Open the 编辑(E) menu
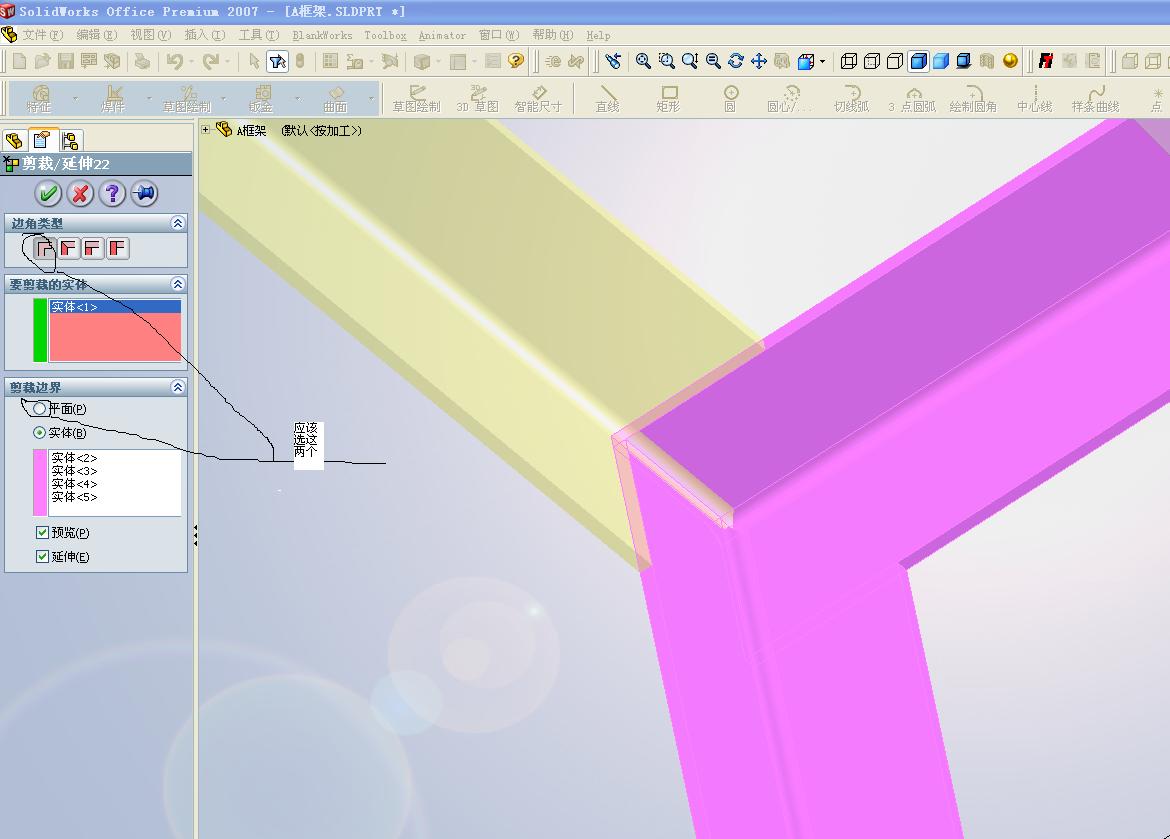 click(x=97, y=35)
